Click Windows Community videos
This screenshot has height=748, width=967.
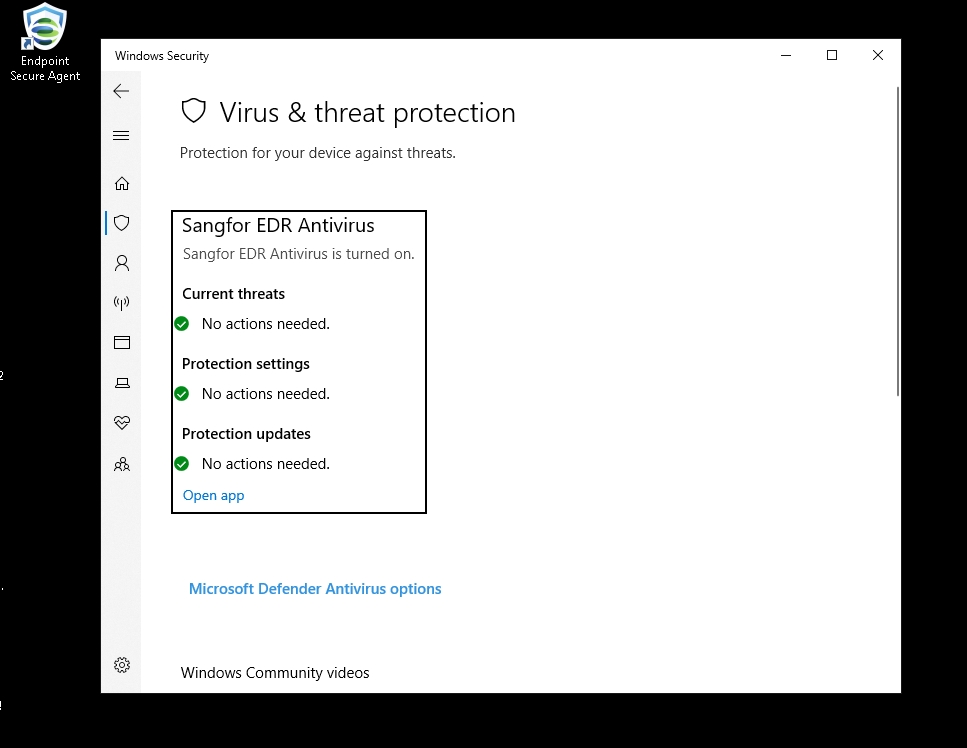pyautogui.click(x=275, y=672)
